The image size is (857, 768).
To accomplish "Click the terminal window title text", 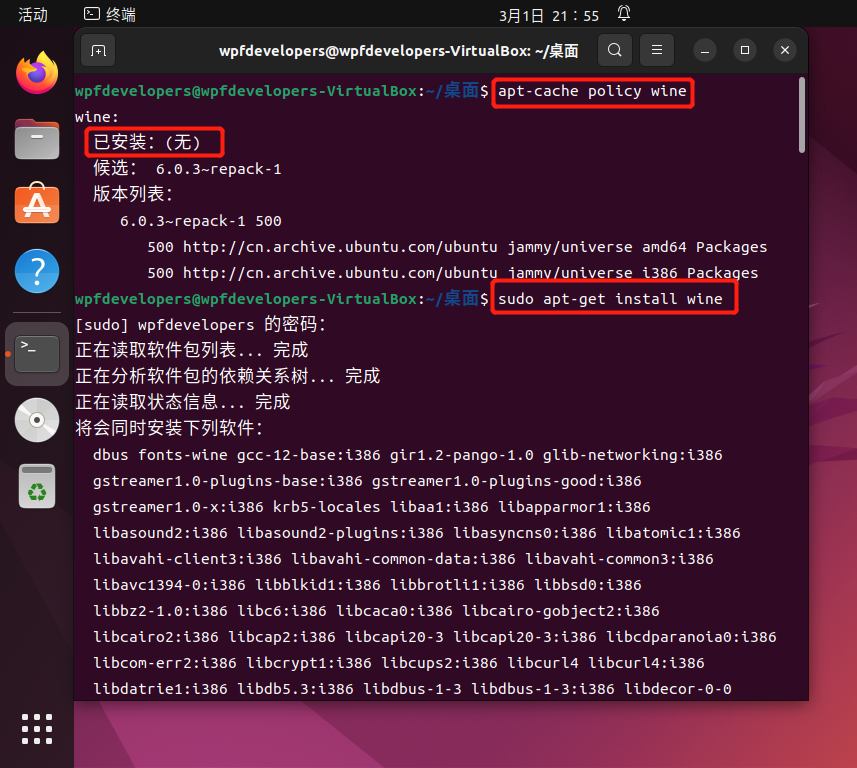I will tap(398, 51).
